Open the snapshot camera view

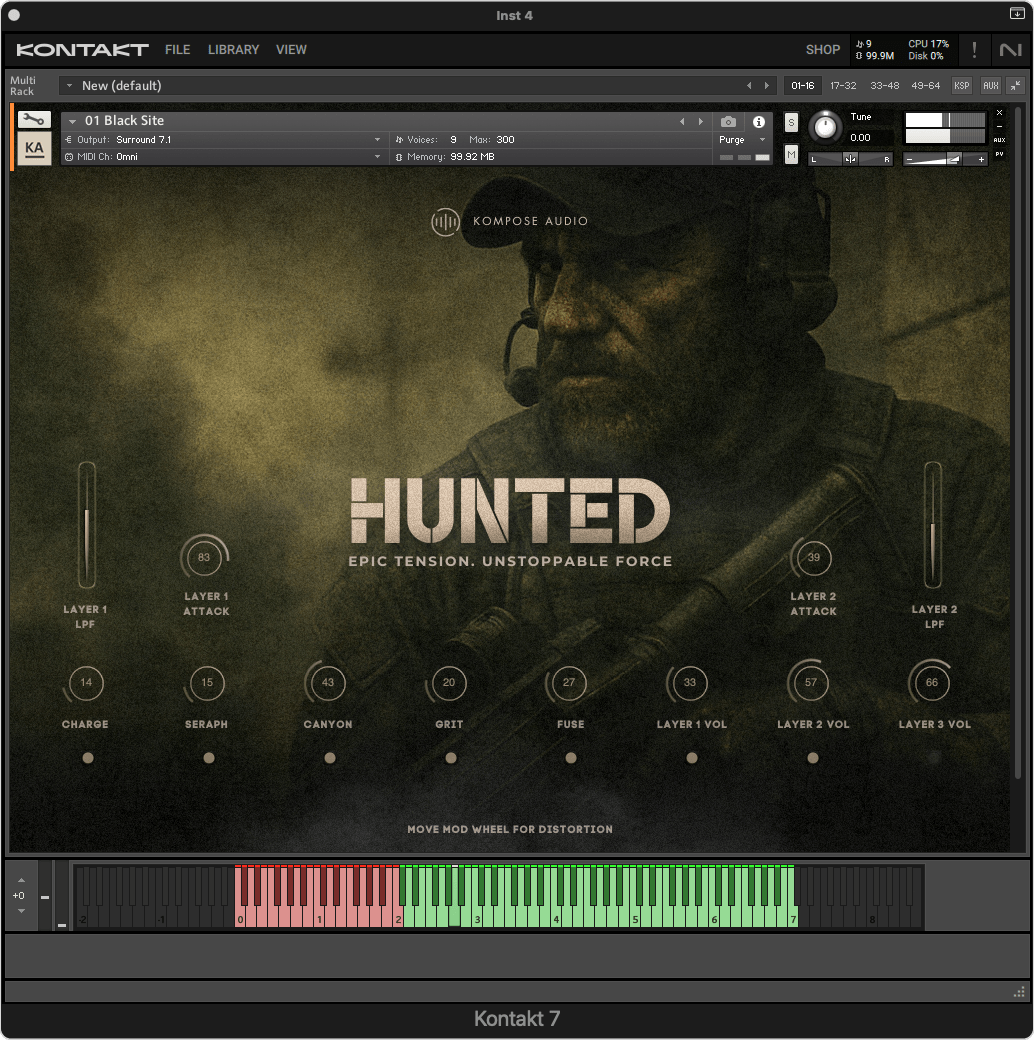(728, 122)
